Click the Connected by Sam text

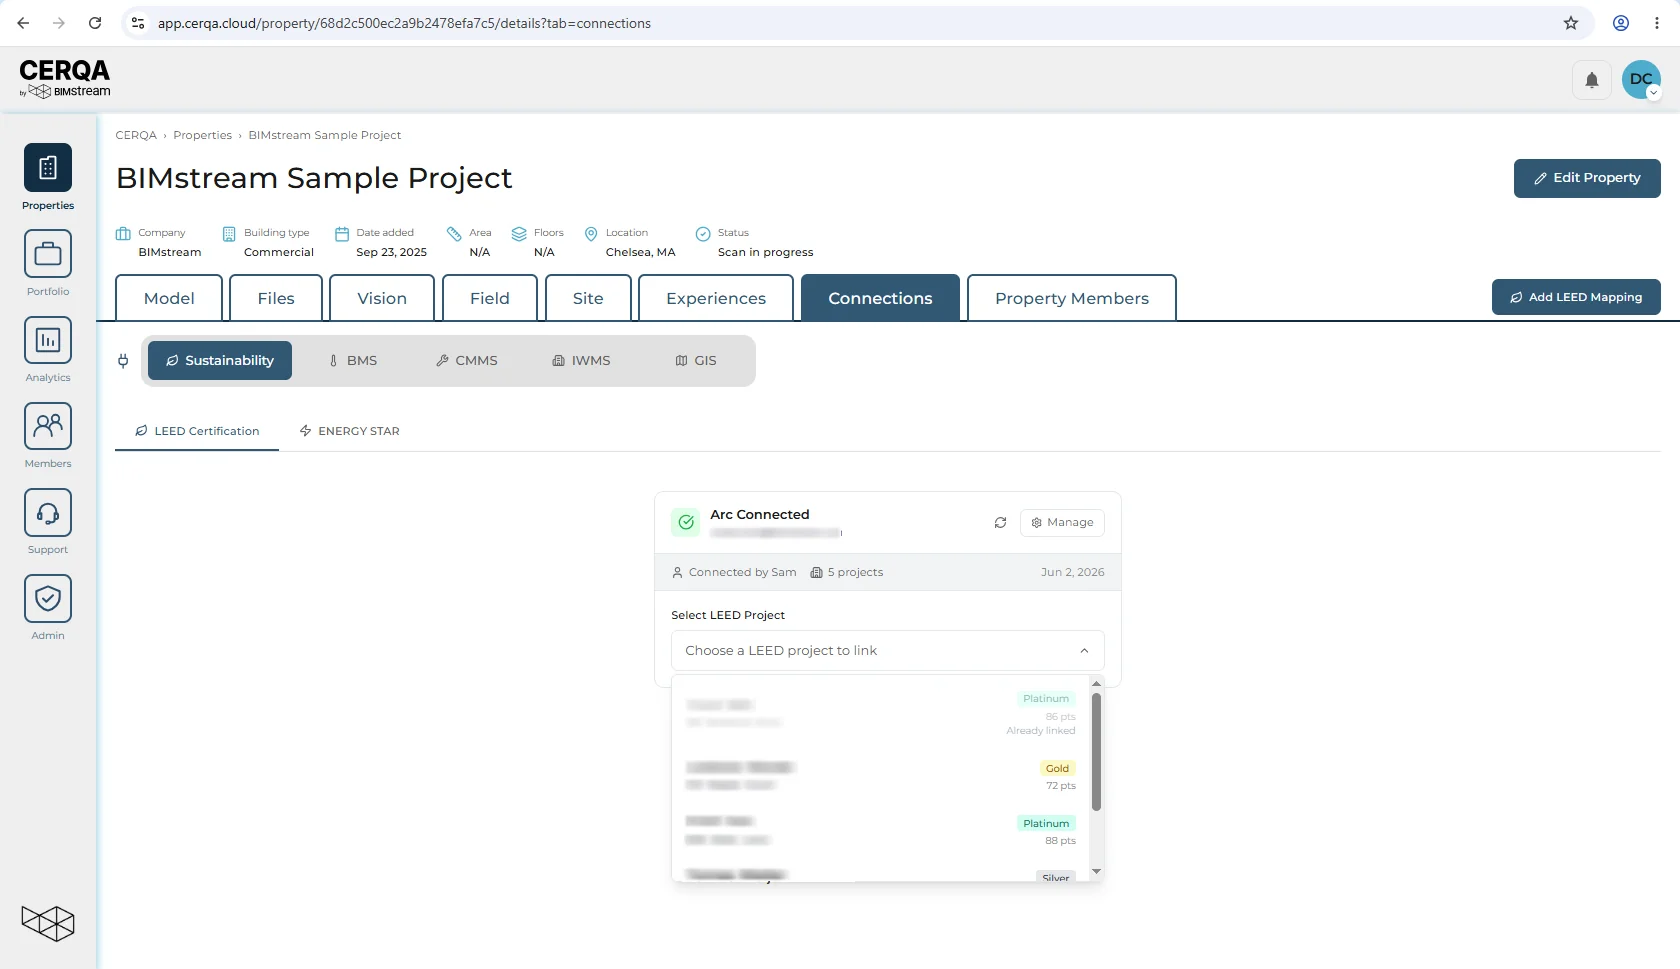coord(742,572)
